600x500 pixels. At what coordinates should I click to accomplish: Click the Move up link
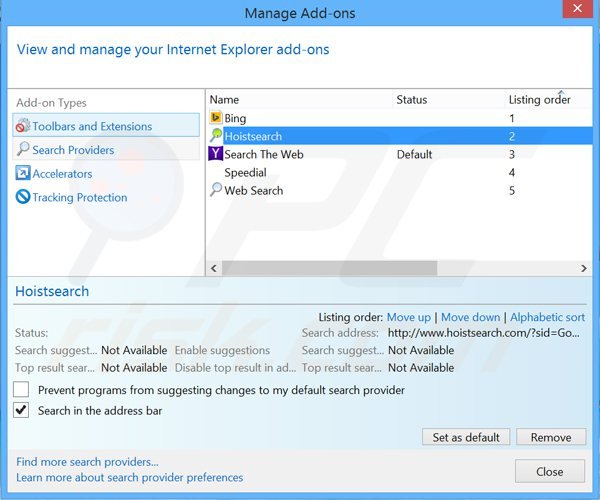pyautogui.click(x=408, y=317)
